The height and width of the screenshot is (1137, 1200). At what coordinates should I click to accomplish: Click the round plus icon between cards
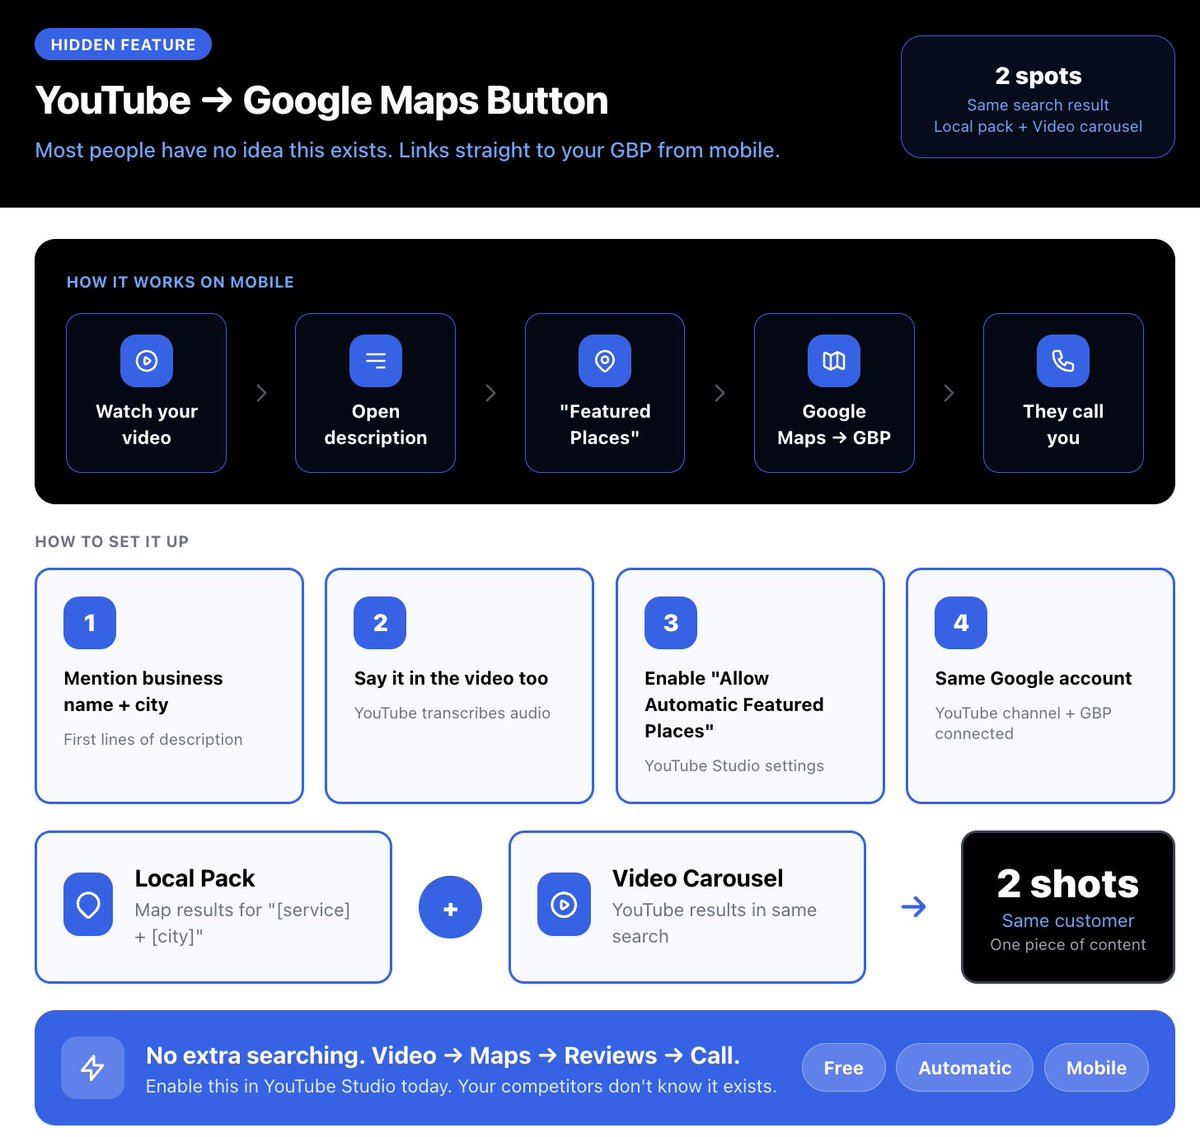[x=450, y=908]
